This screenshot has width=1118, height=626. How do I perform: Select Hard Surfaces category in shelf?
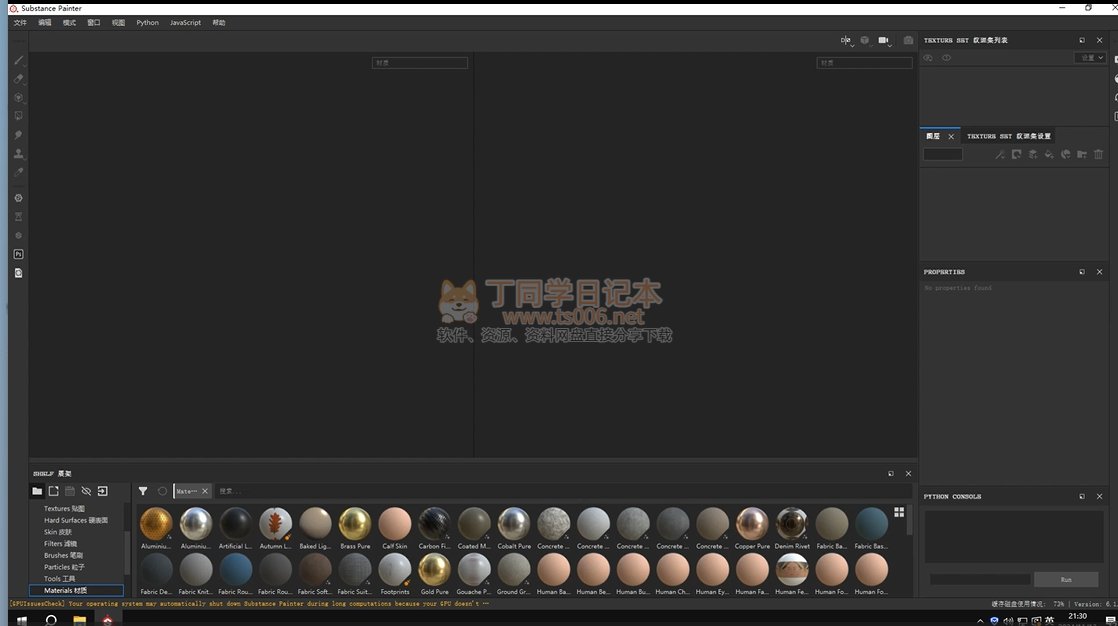pyautogui.click(x=75, y=520)
